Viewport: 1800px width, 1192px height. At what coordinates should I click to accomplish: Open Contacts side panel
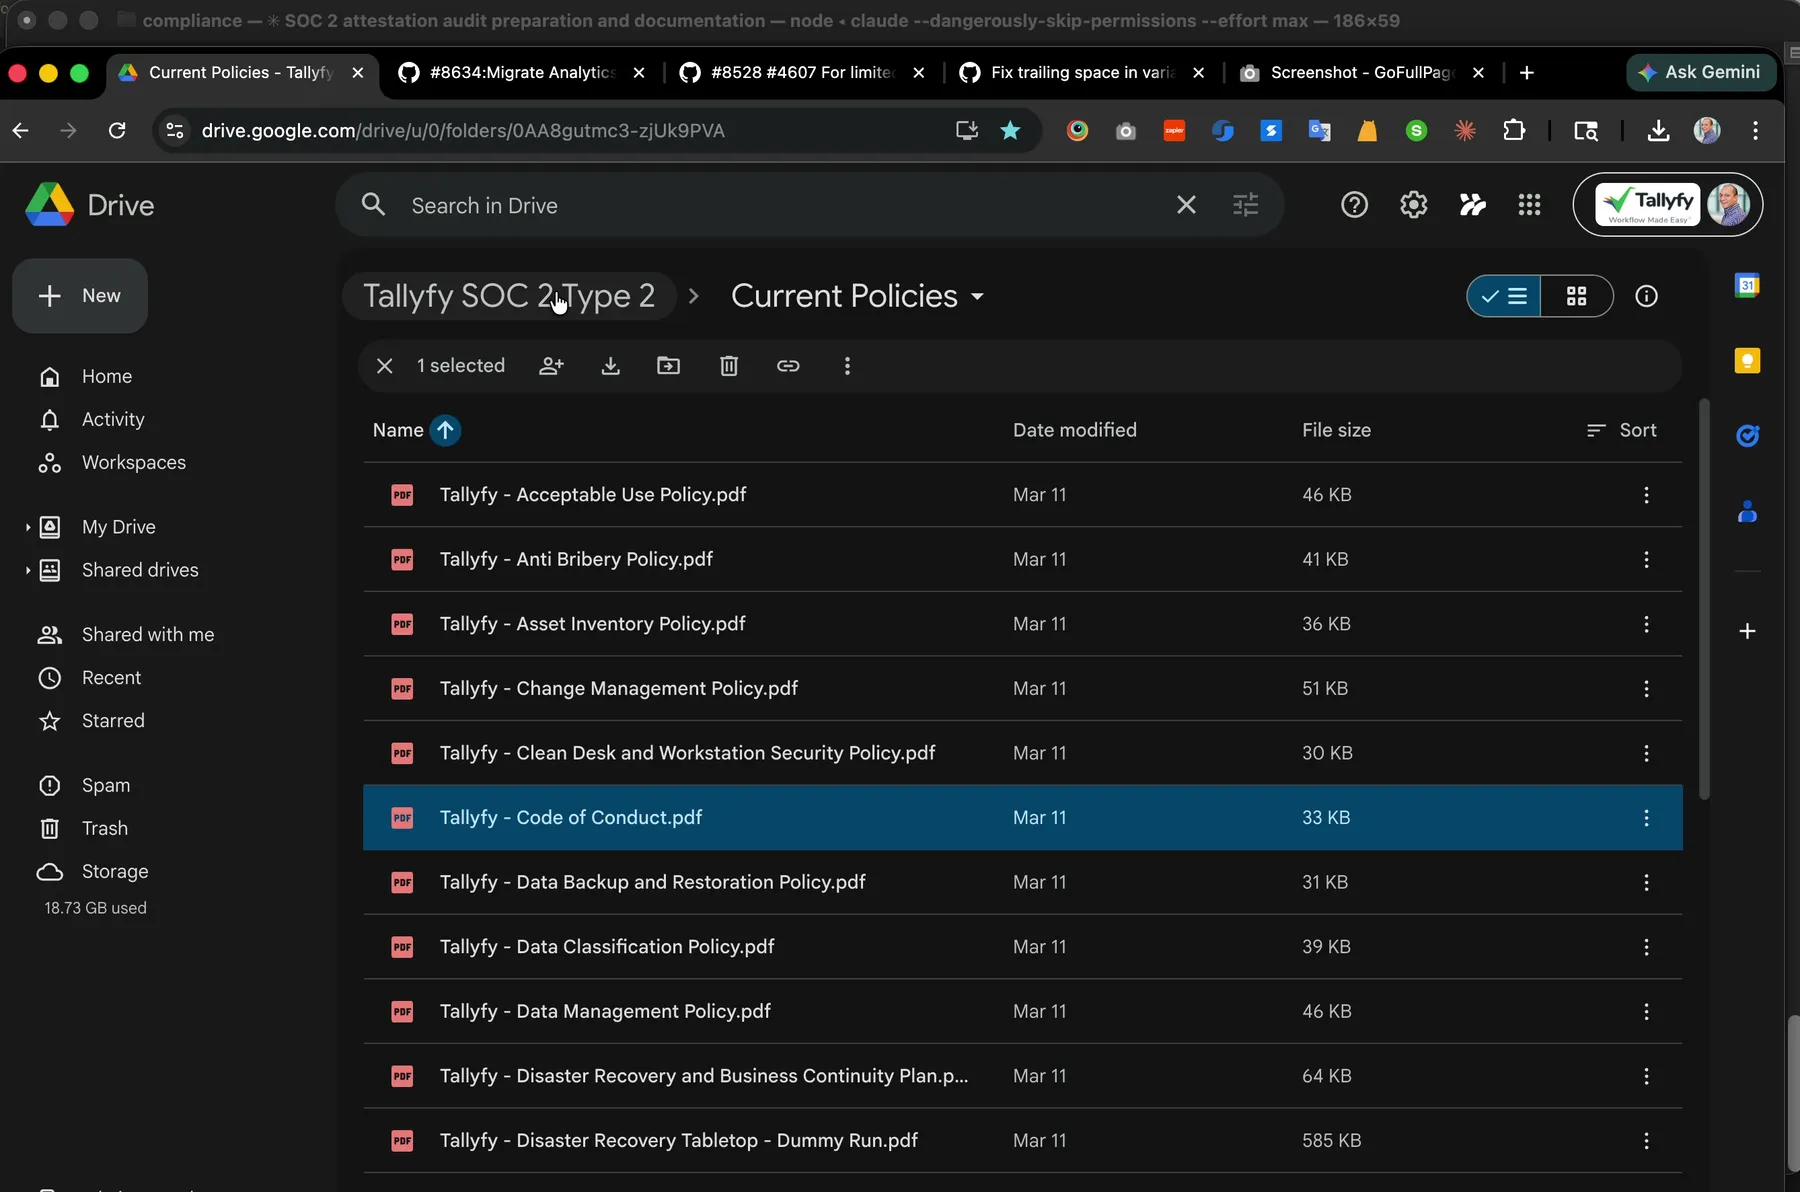tap(1747, 512)
